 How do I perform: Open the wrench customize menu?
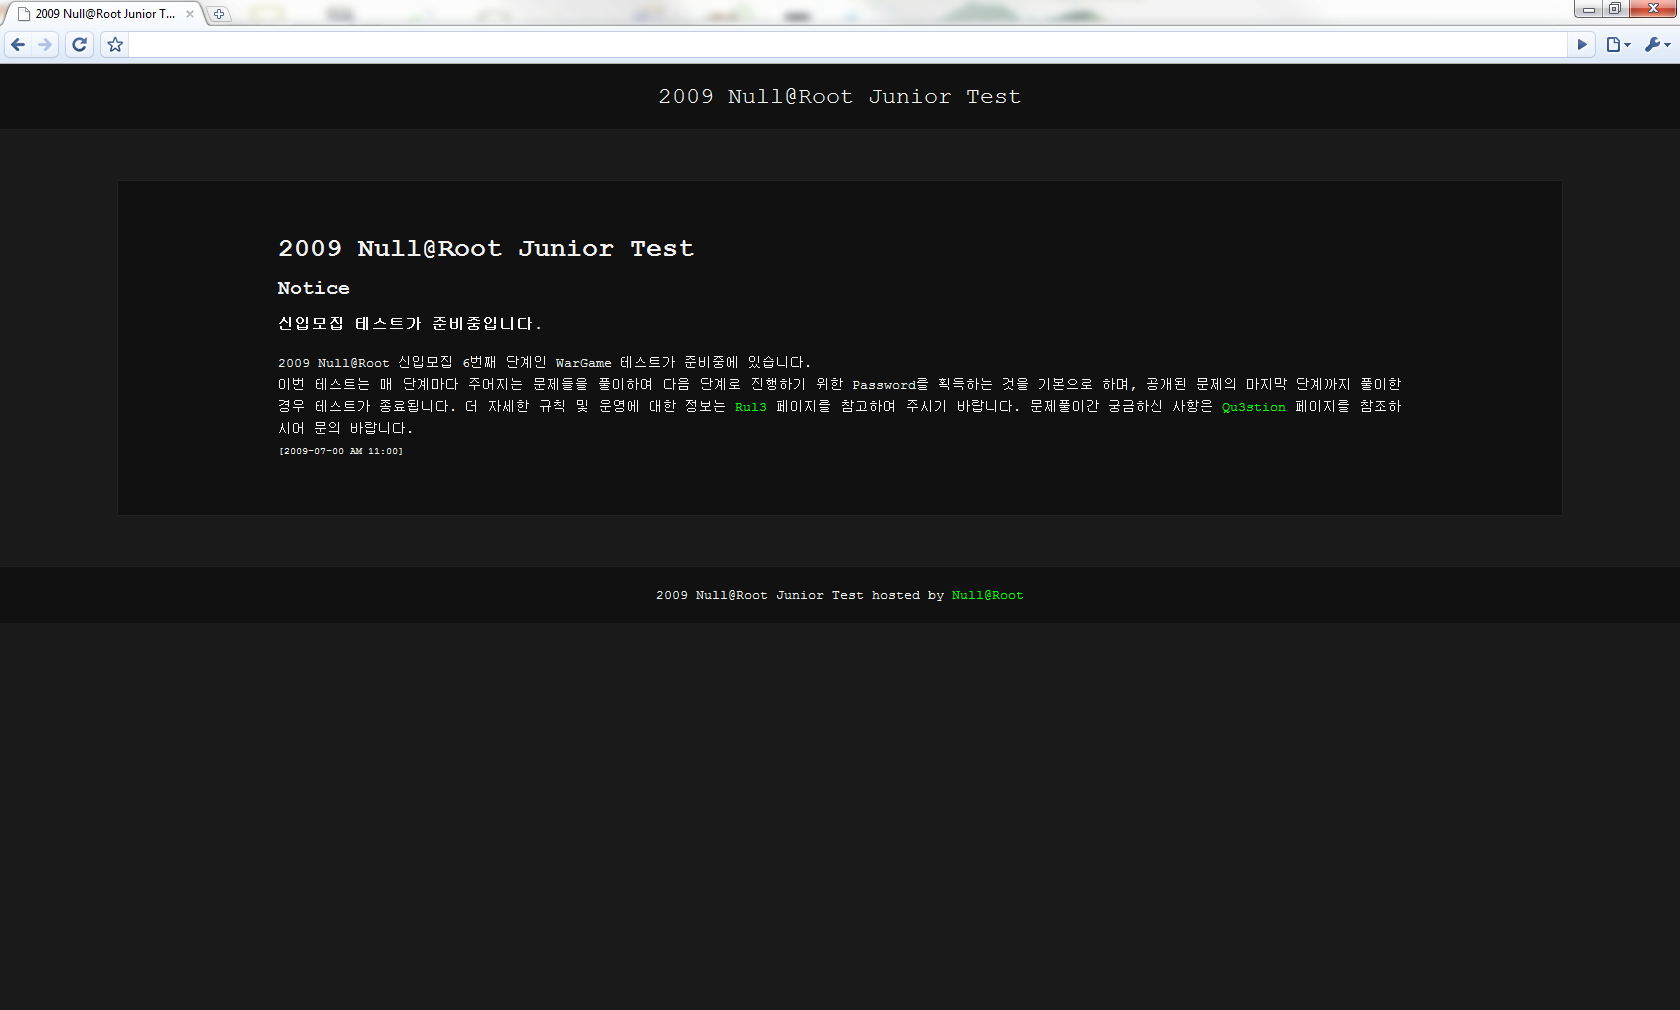click(x=1656, y=45)
